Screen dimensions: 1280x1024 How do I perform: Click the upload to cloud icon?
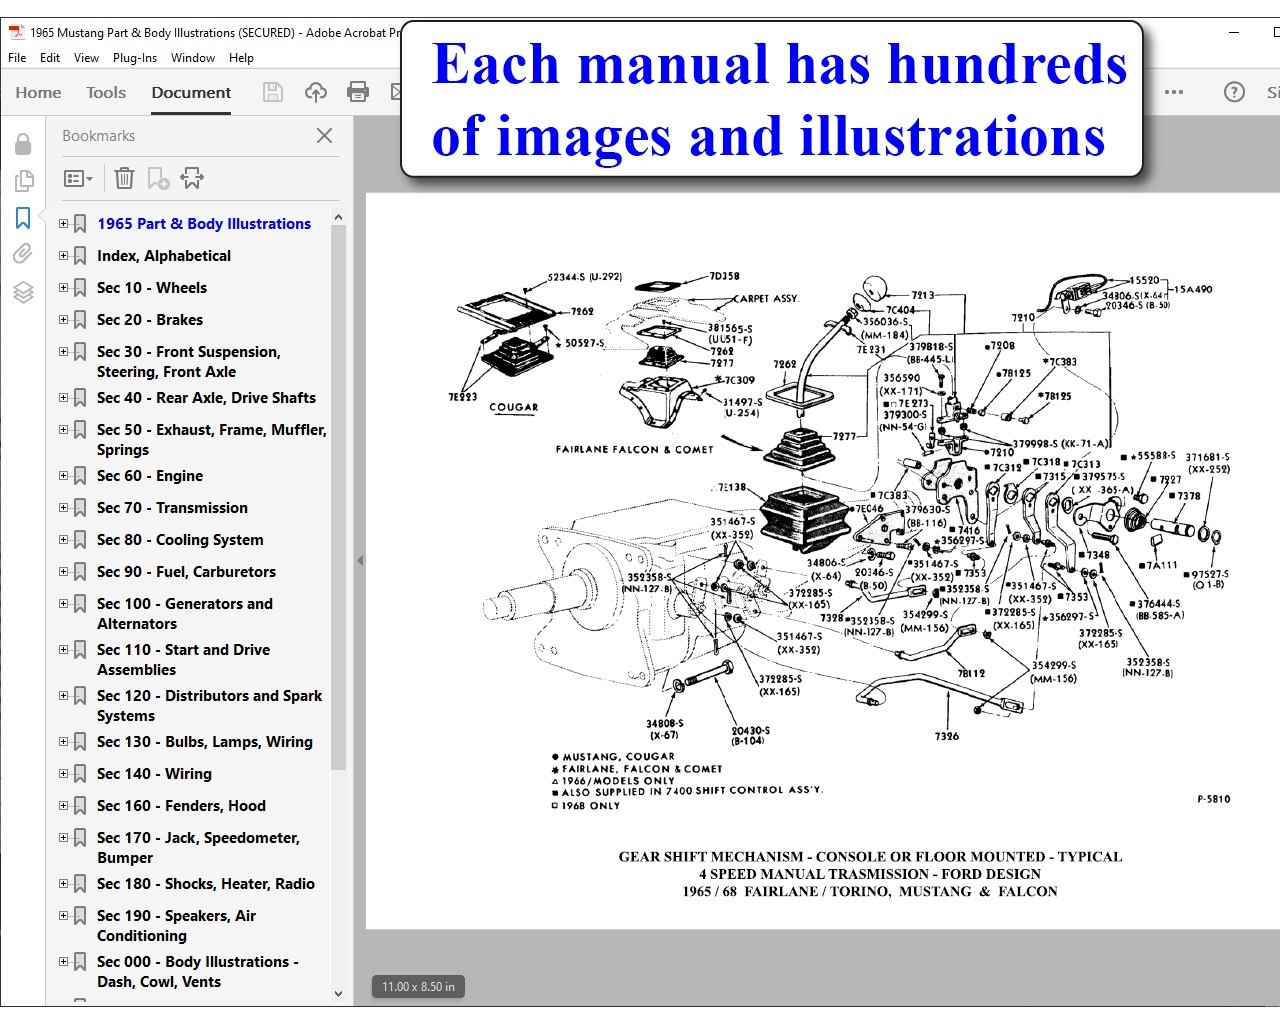(x=316, y=93)
